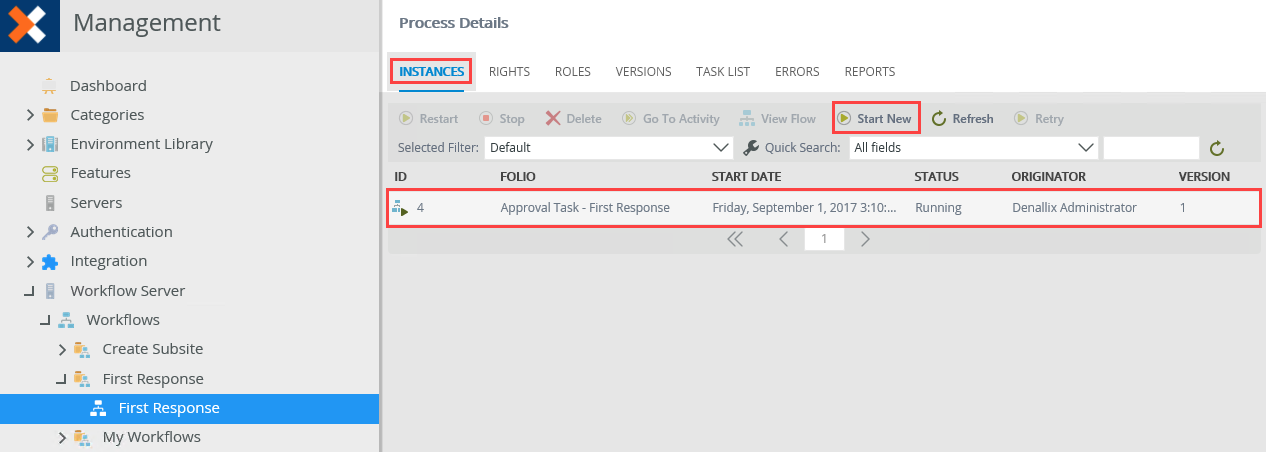The height and width of the screenshot is (452, 1266).
Task: Sort by the Originator column header
Action: click(1049, 177)
